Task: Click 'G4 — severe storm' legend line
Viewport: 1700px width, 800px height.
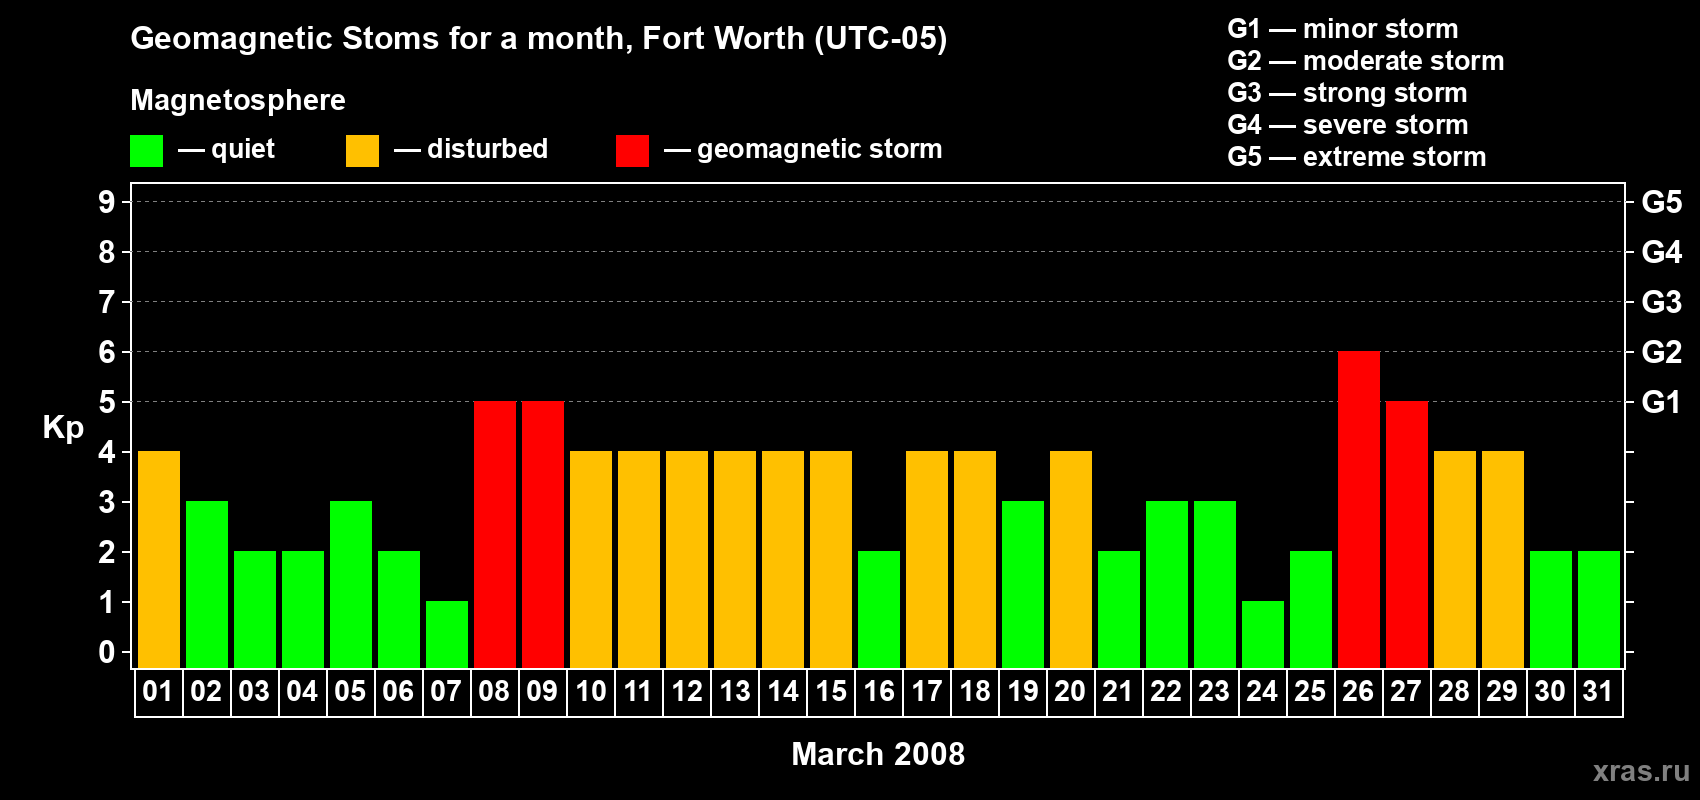Action: (x=1348, y=125)
